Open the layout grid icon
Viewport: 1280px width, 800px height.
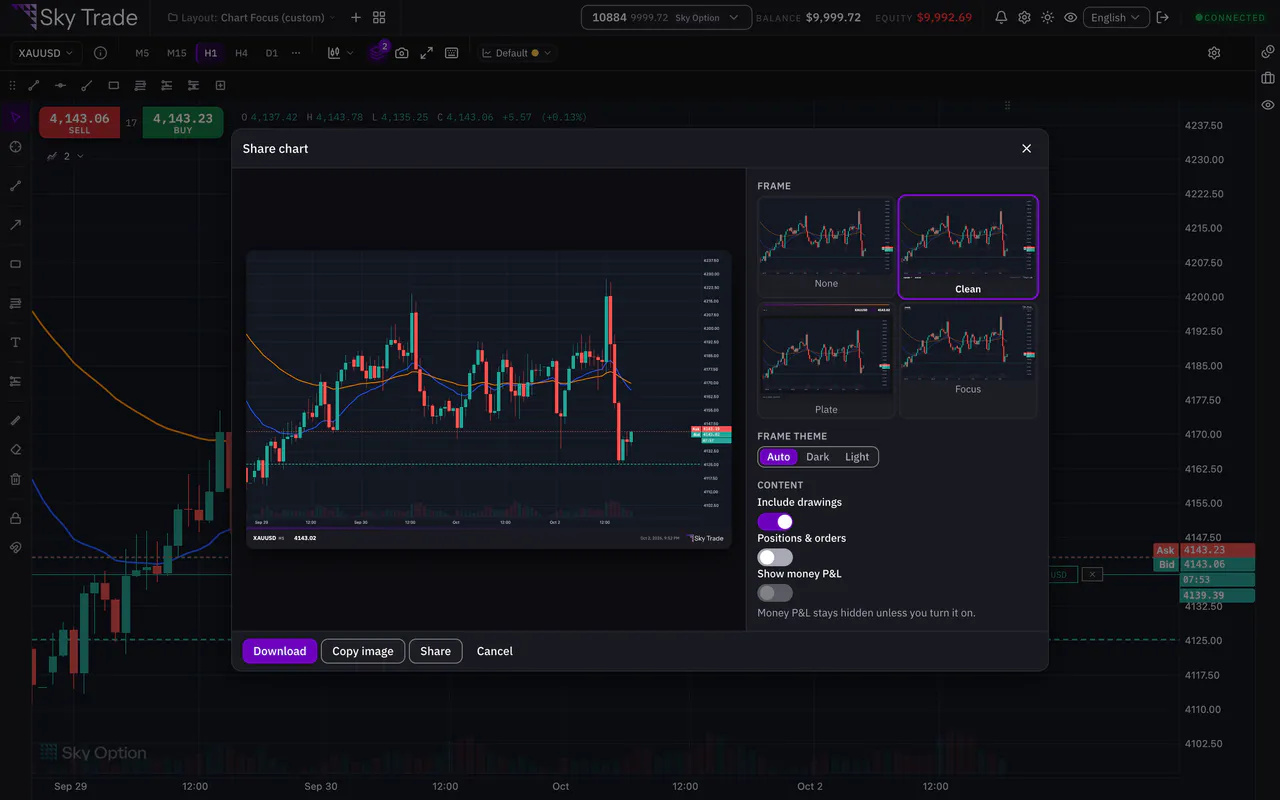tap(379, 18)
